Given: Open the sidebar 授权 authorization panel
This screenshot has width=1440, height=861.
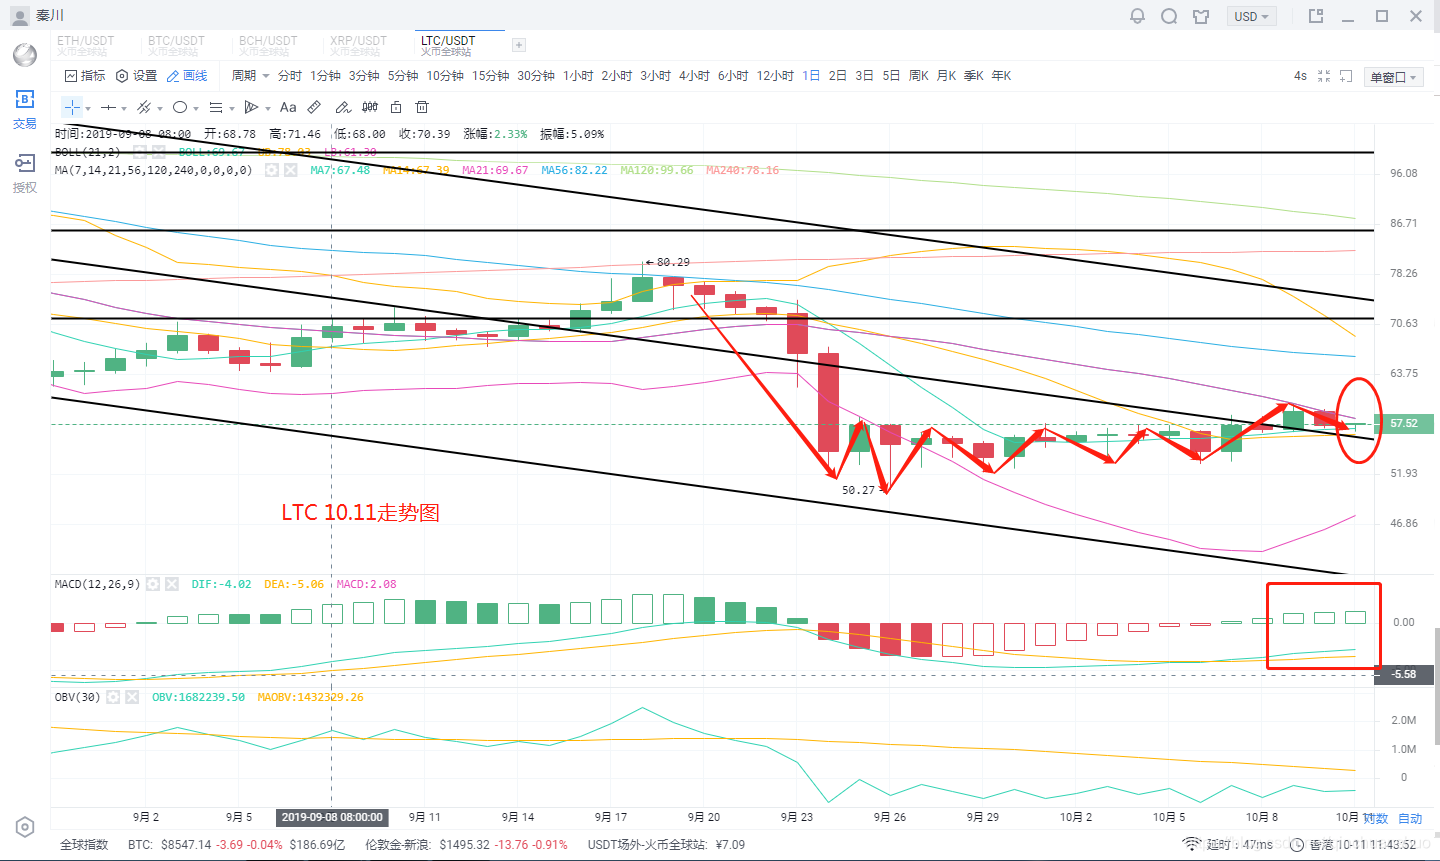Looking at the screenshot, I should click(x=25, y=173).
